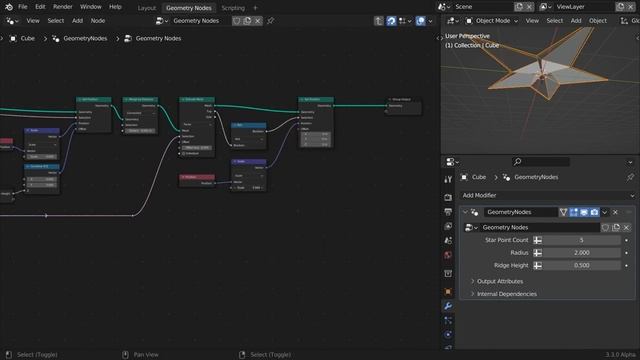The width and height of the screenshot is (640, 360).
Task: Toggle modifier edit mode display
Action: pos(574,212)
